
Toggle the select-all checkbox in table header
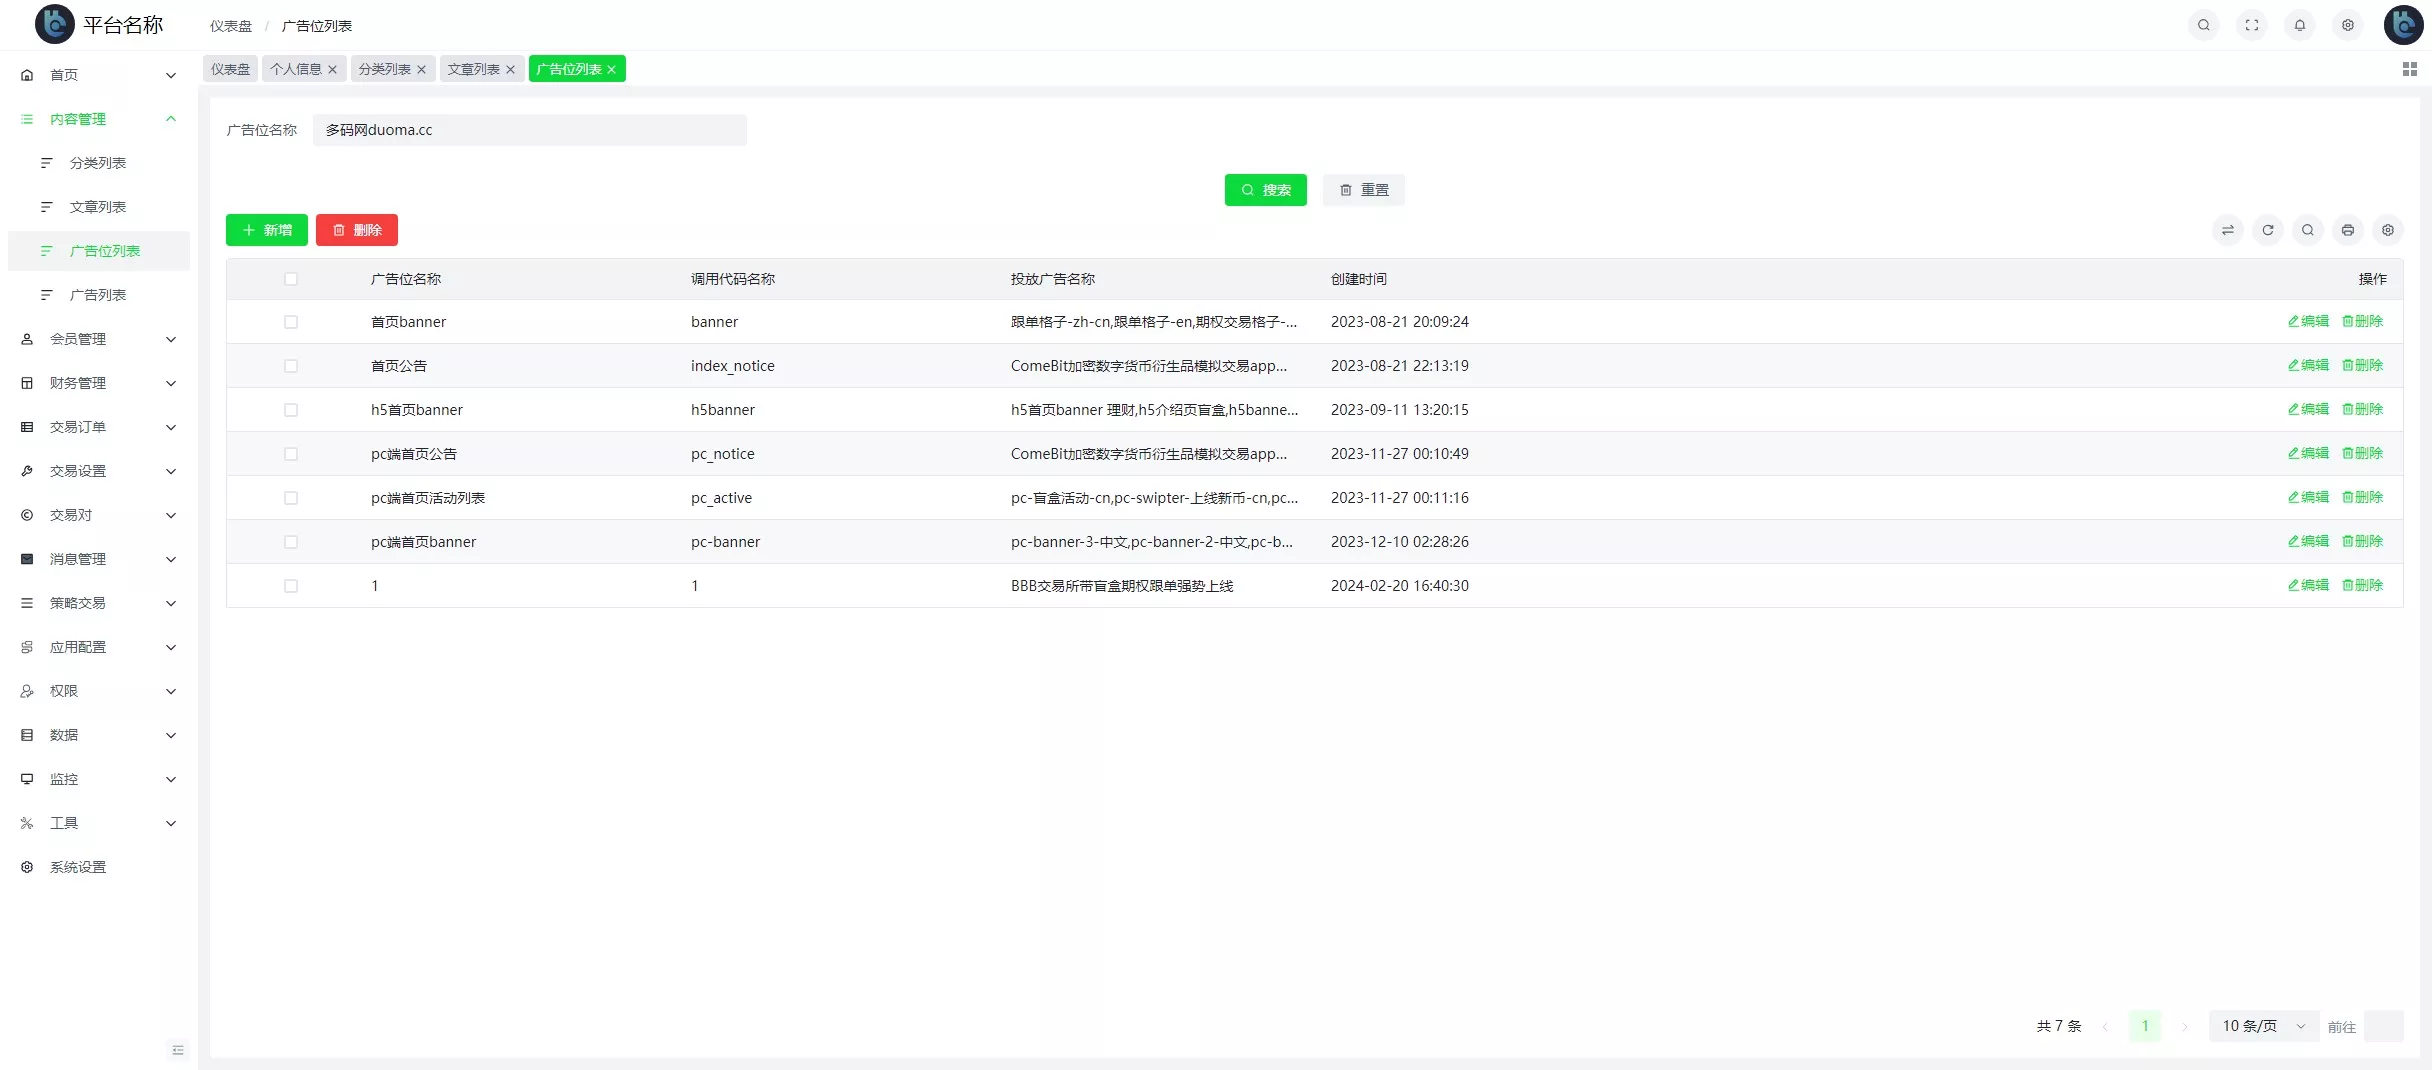coord(291,279)
